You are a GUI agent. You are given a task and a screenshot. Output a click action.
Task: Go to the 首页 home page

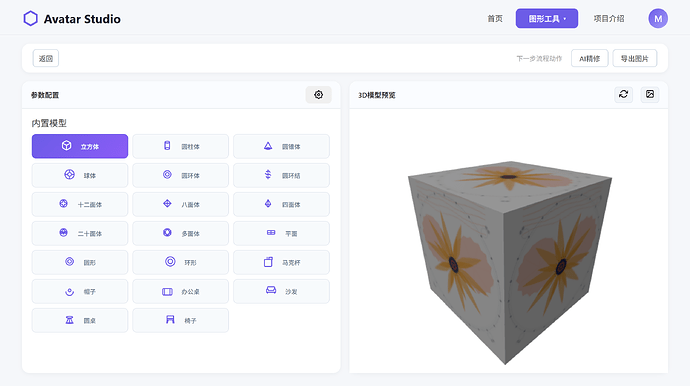point(495,18)
